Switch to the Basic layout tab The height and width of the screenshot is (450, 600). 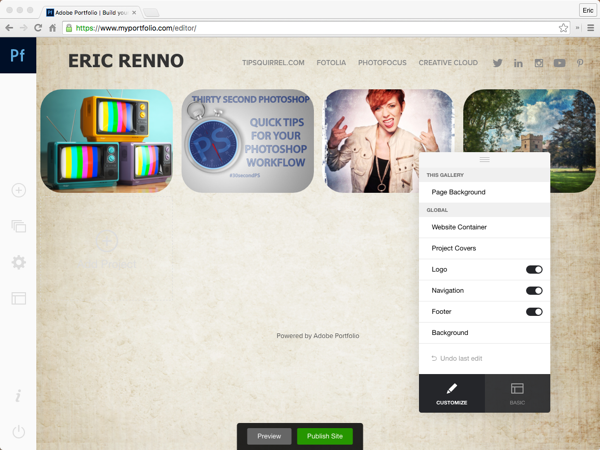(x=517, y=393)
